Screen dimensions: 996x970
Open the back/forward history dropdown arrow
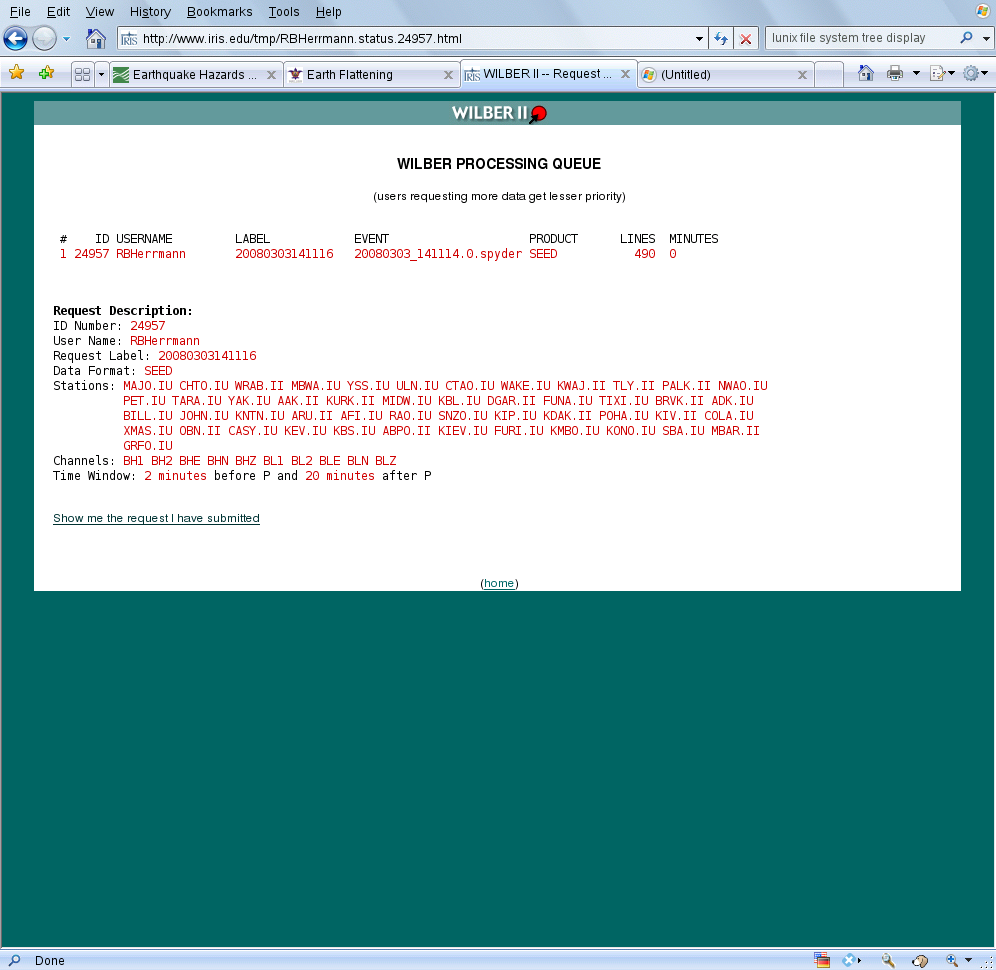[66, 39]
